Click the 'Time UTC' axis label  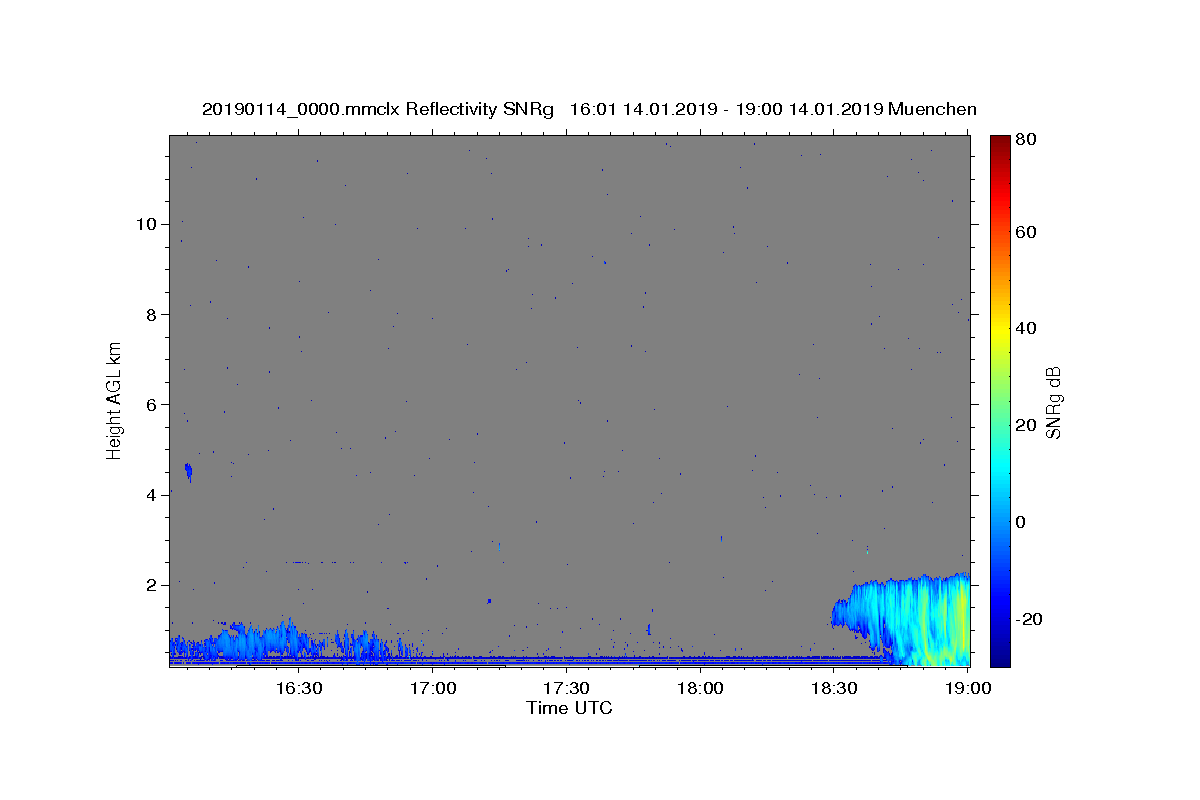569,708
